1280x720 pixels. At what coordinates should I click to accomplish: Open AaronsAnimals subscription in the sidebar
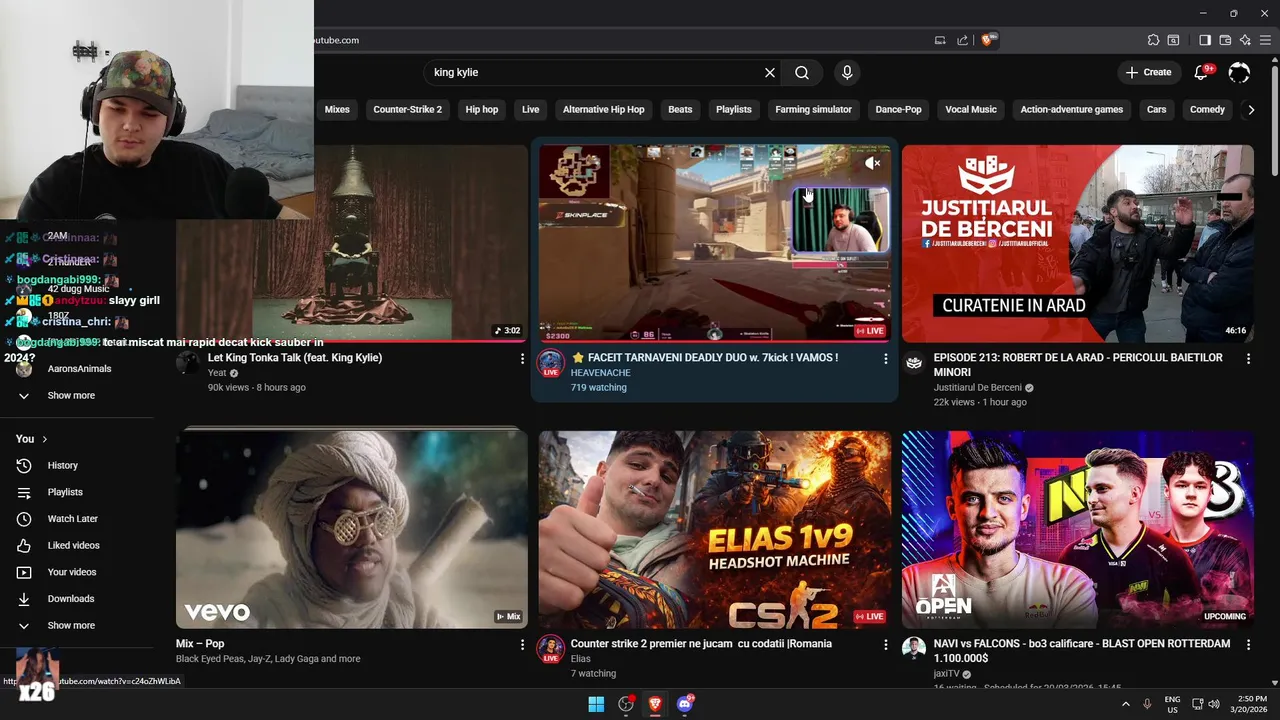(x=77, y=369)
